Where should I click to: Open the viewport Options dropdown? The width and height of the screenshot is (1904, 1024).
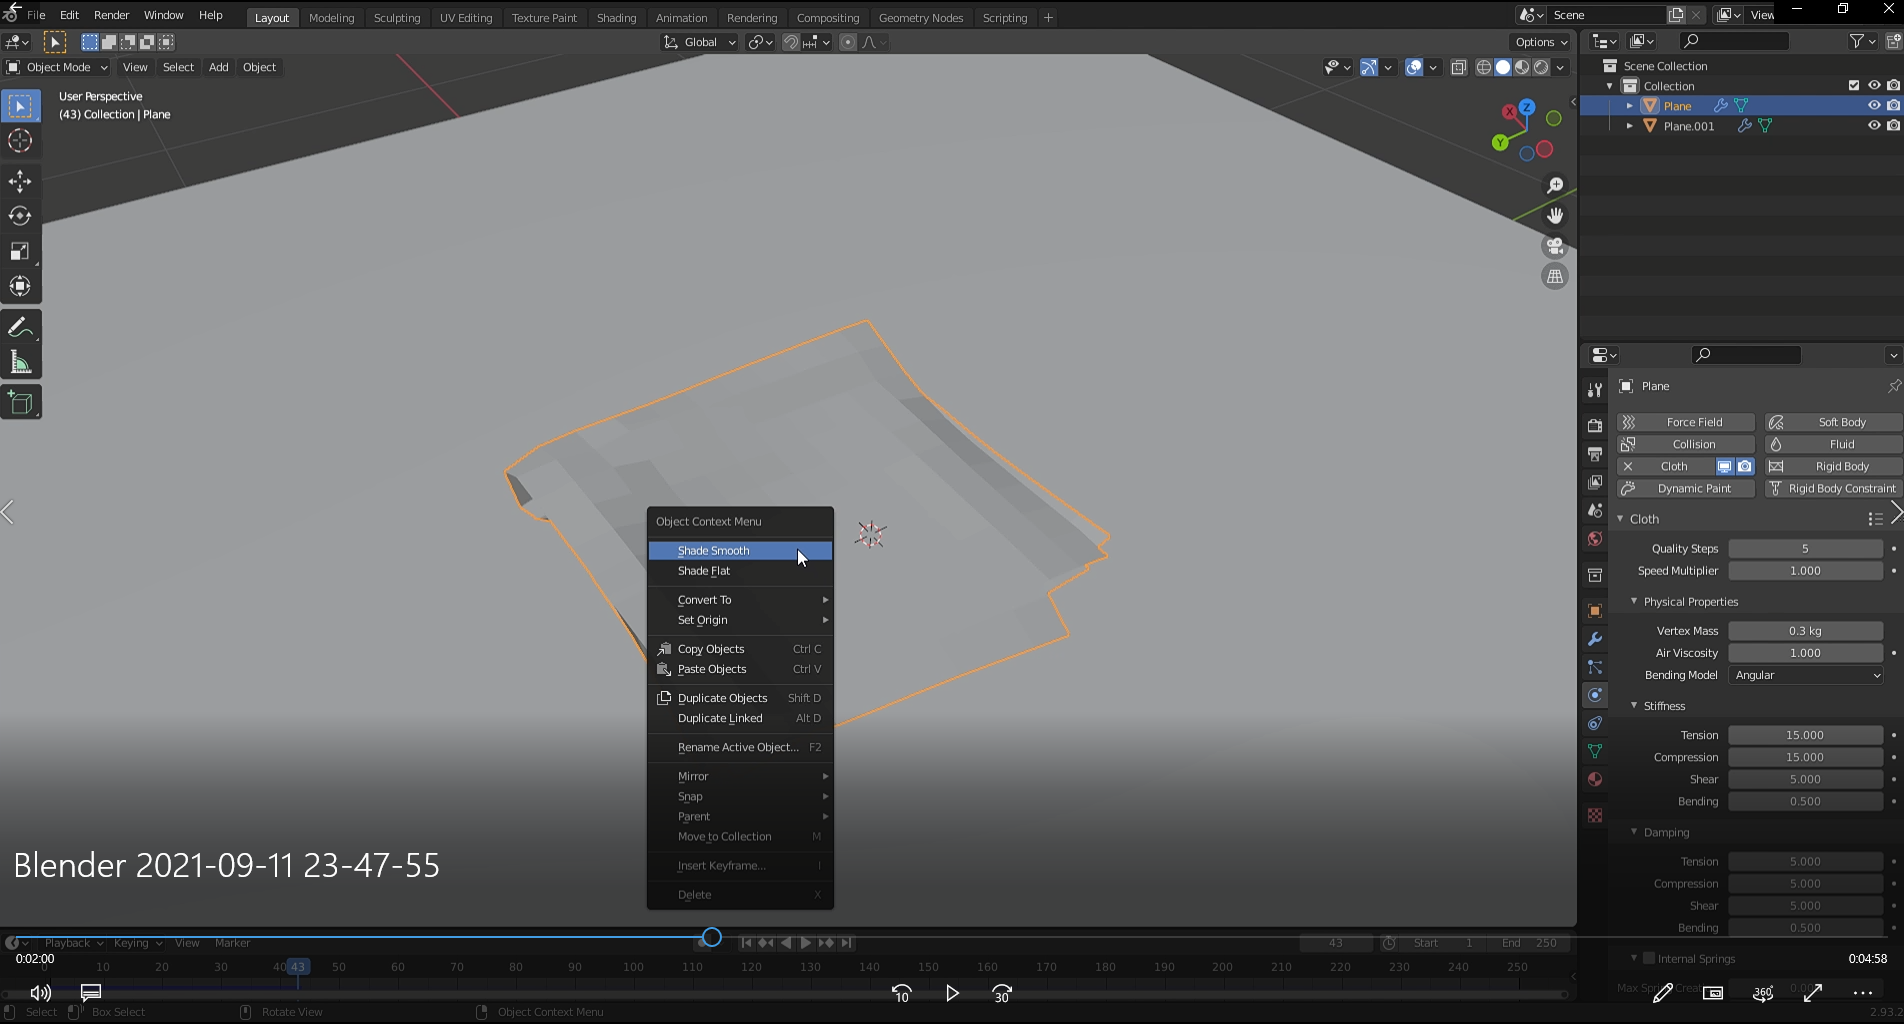tap(1540, 42)
